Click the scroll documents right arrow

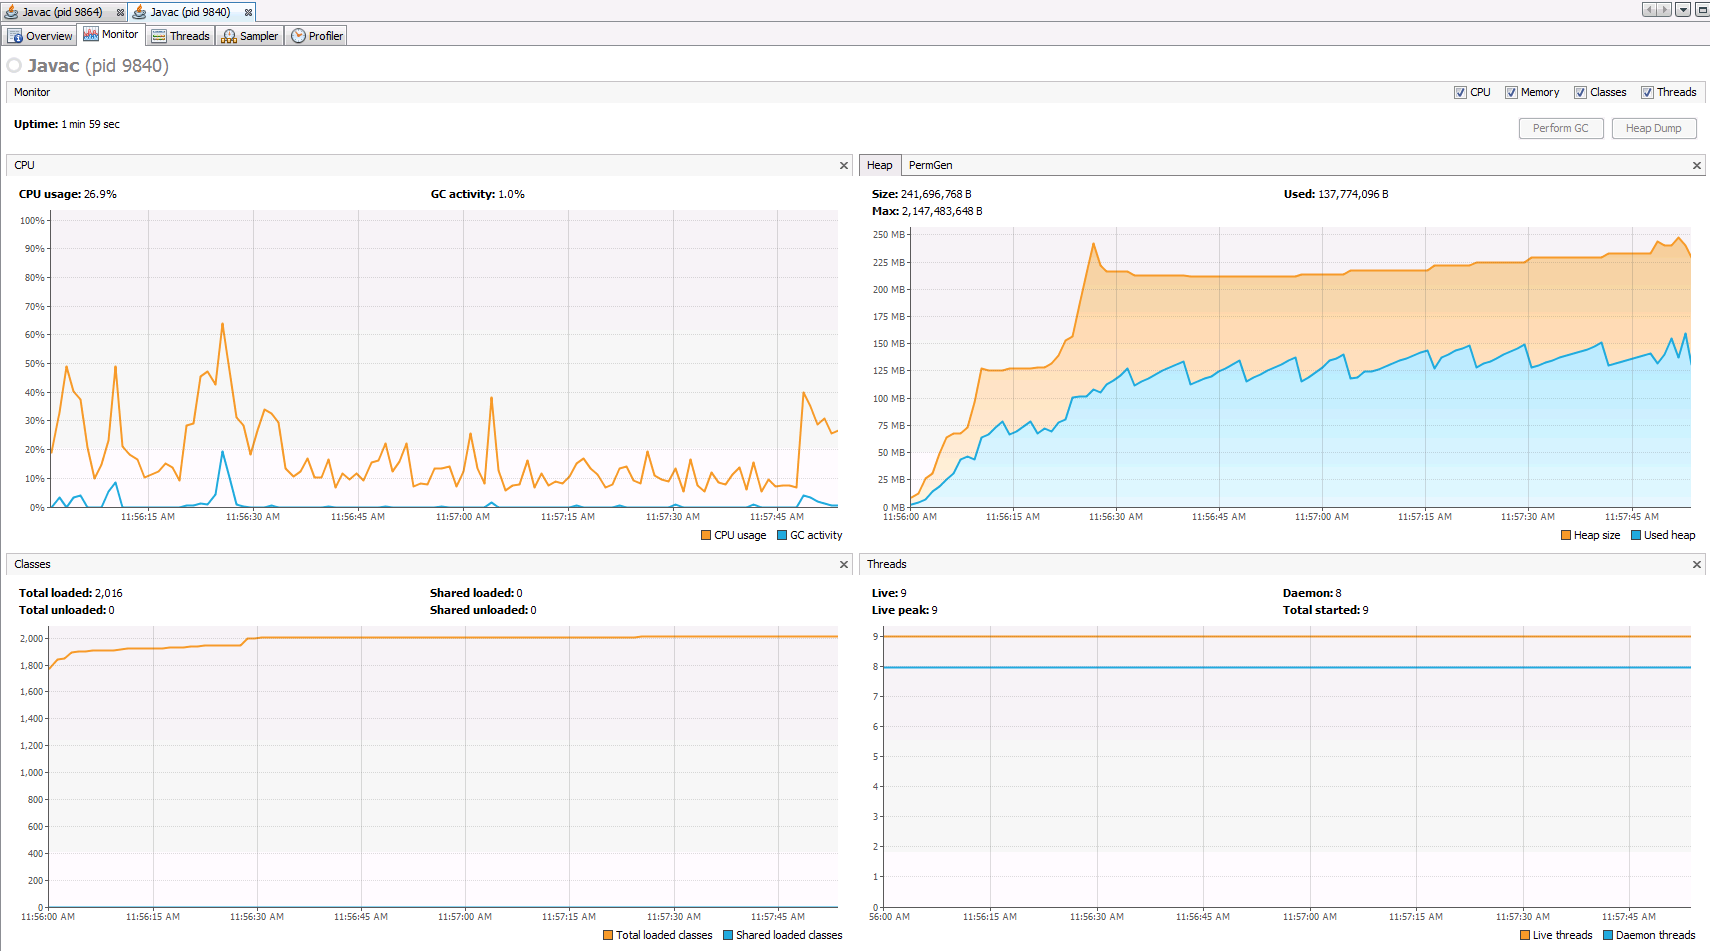pyautogui.click(x=1664, y=10)
